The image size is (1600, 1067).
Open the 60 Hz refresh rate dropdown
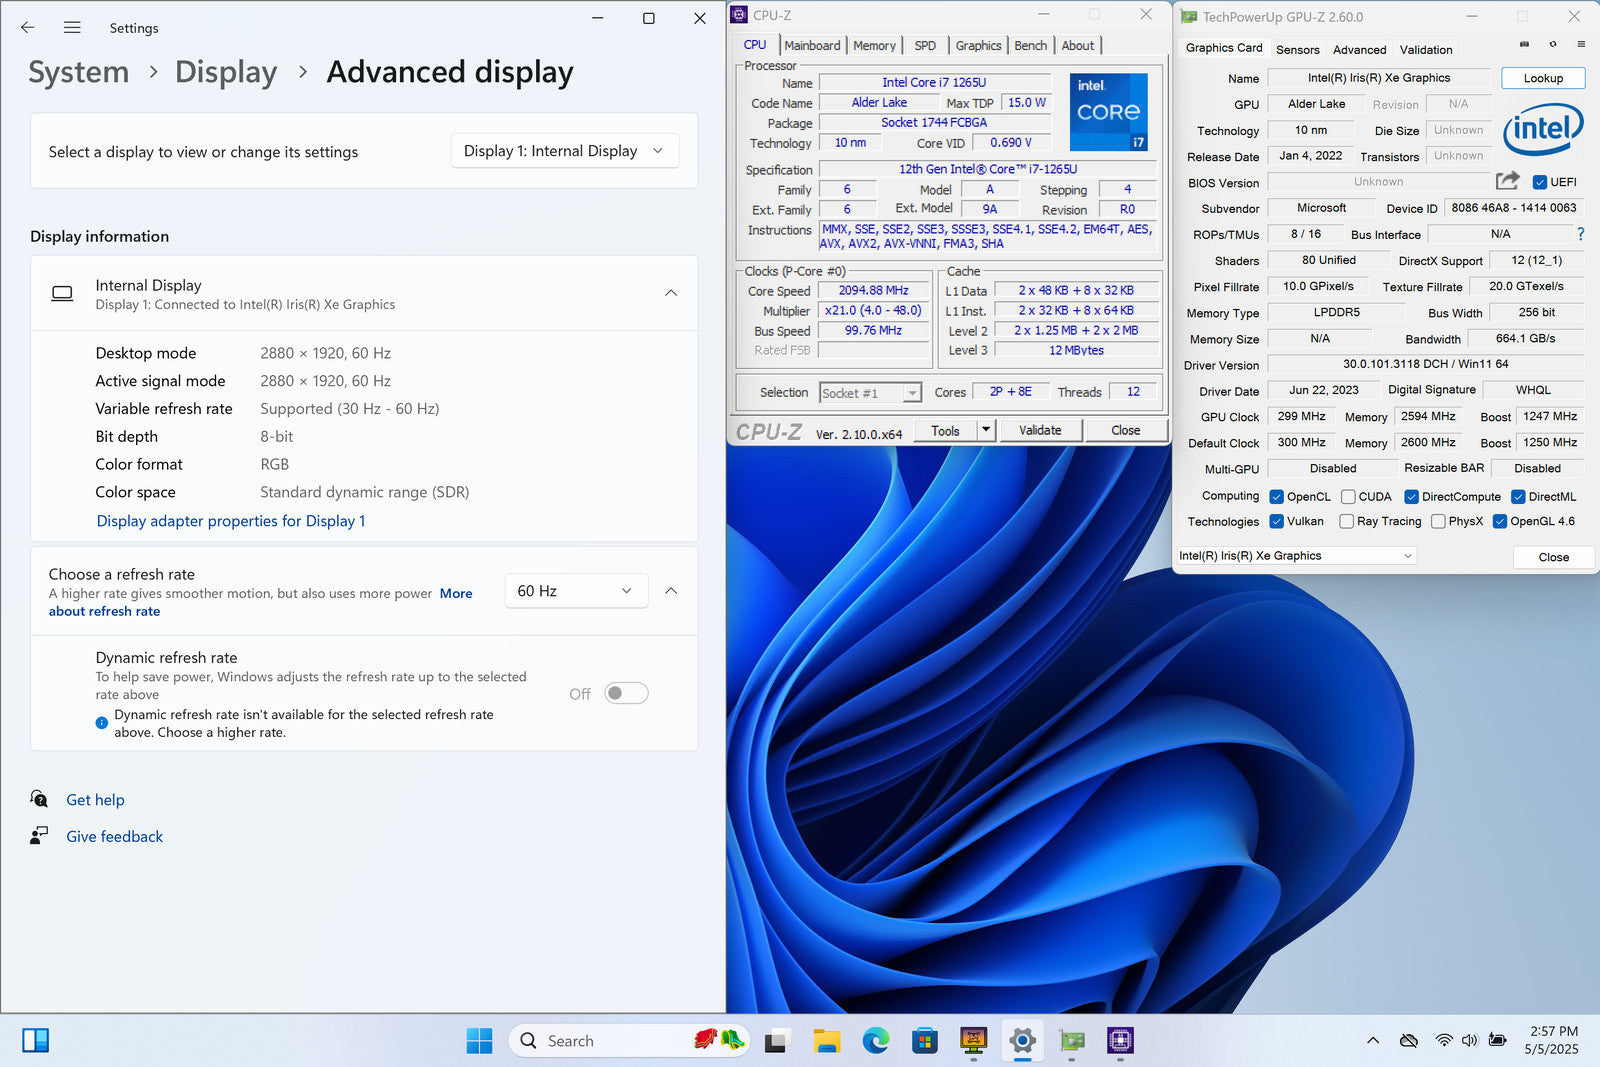(576, 591)
